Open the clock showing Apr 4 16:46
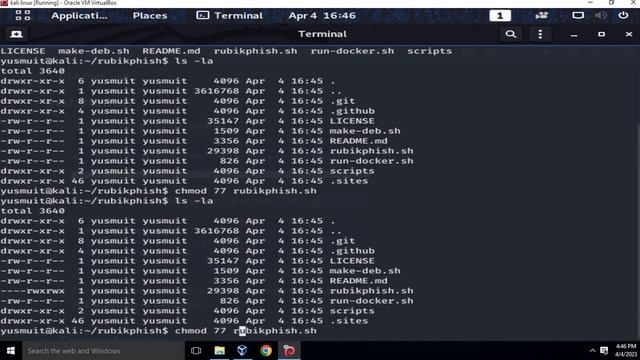Screen dimensions: 640x360 [x=322, y=16]
